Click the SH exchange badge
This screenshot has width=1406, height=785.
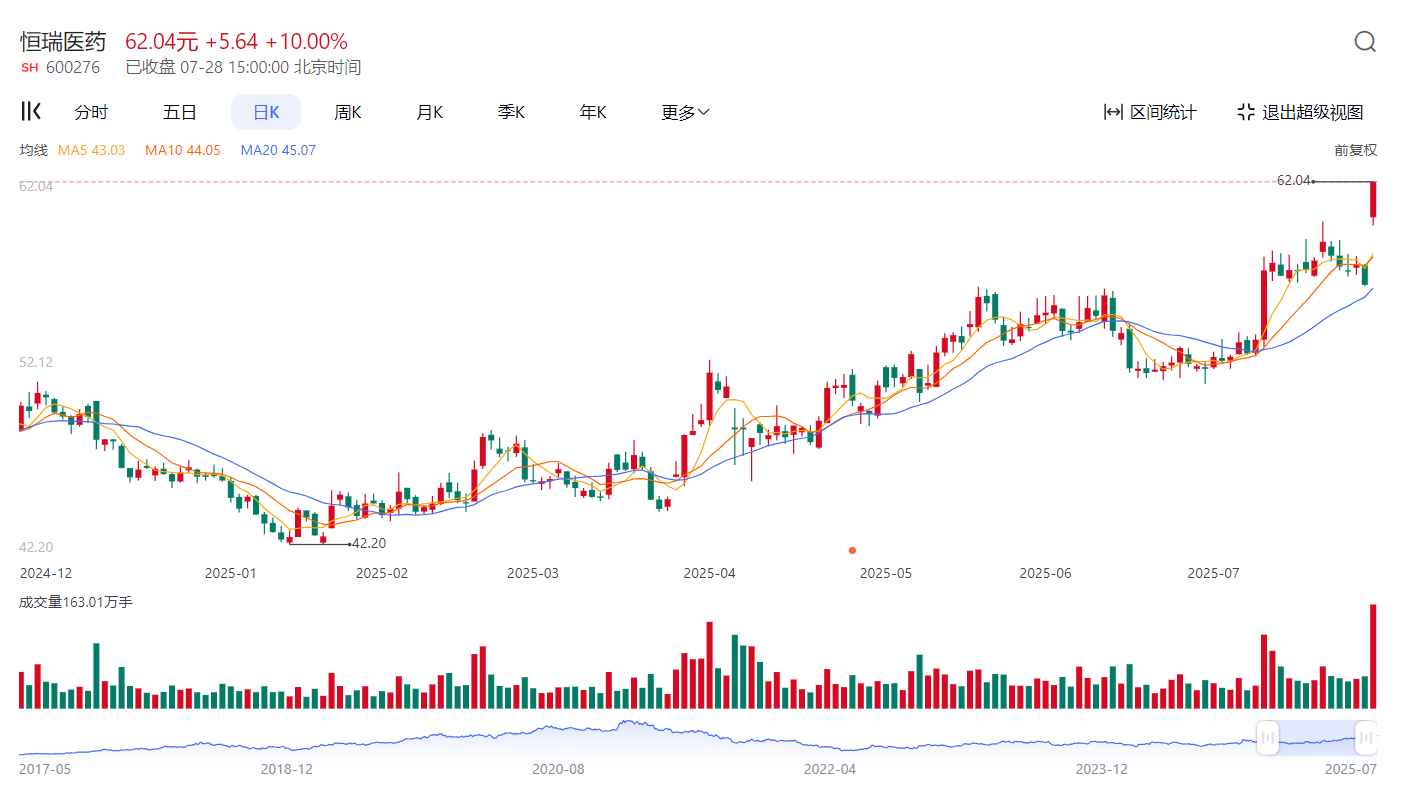point(29,68)
